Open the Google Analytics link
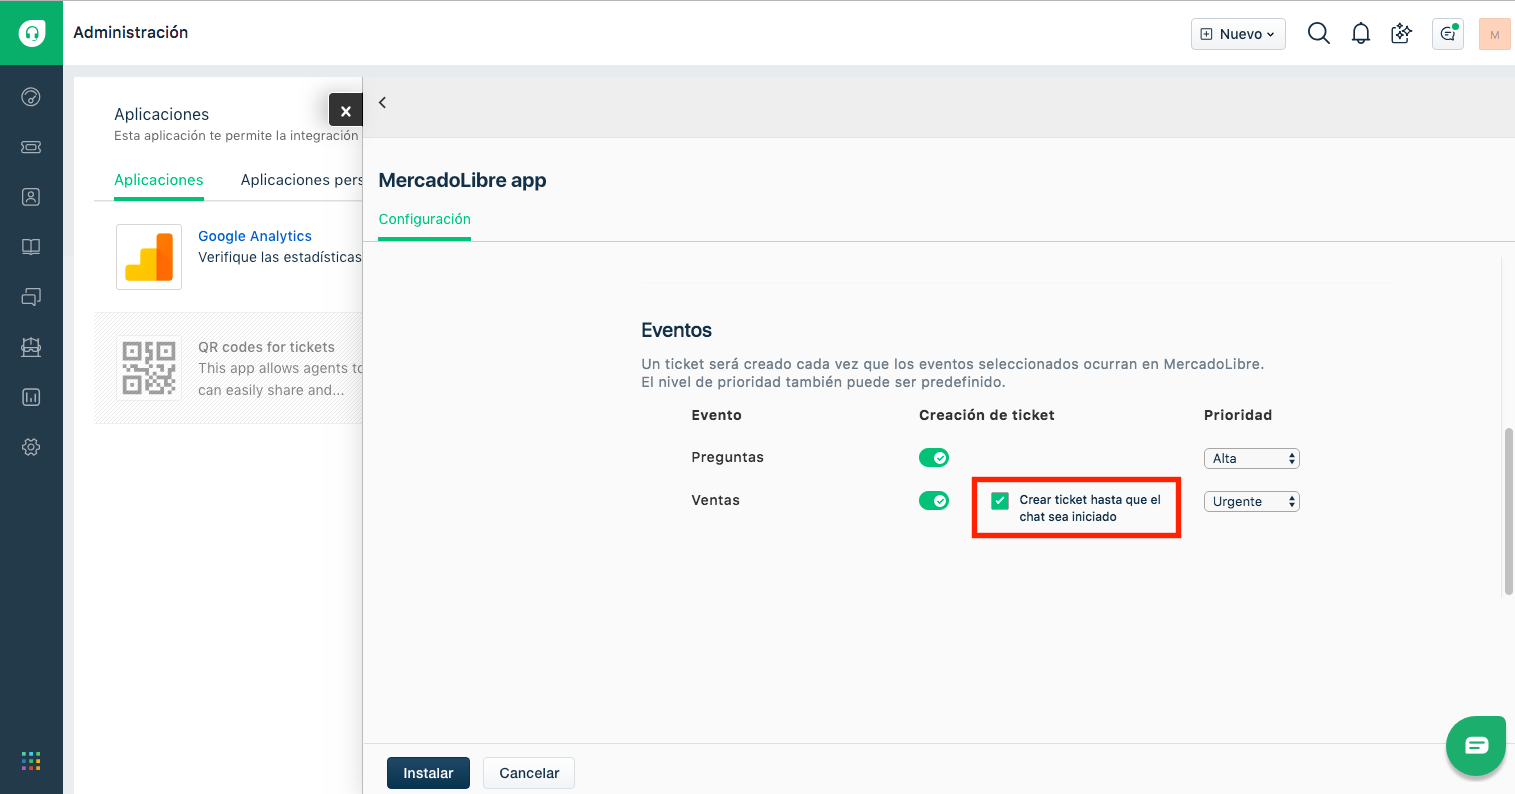 pyautogui.click(x=255, y=236)
